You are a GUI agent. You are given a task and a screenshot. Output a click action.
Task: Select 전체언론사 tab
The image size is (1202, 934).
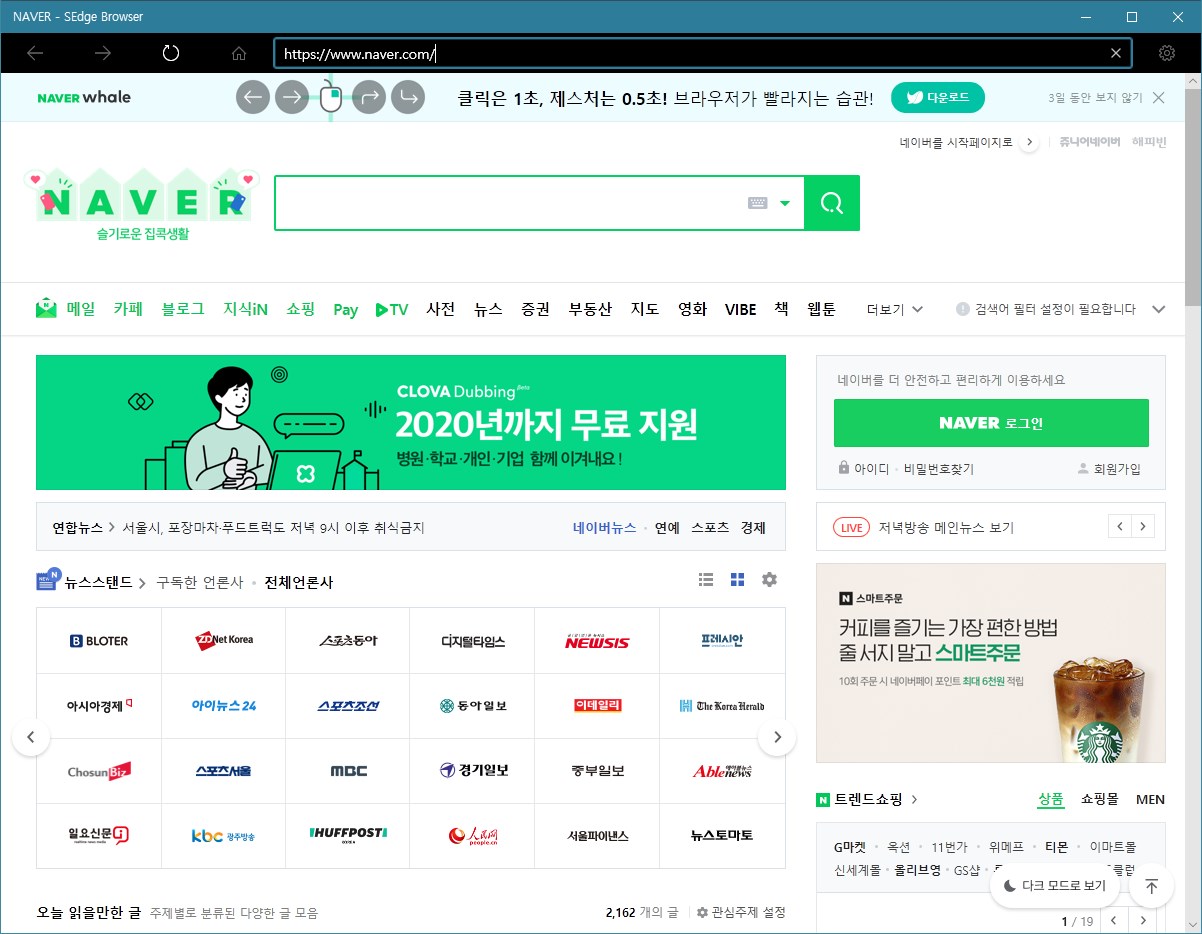tap(299, 582)
